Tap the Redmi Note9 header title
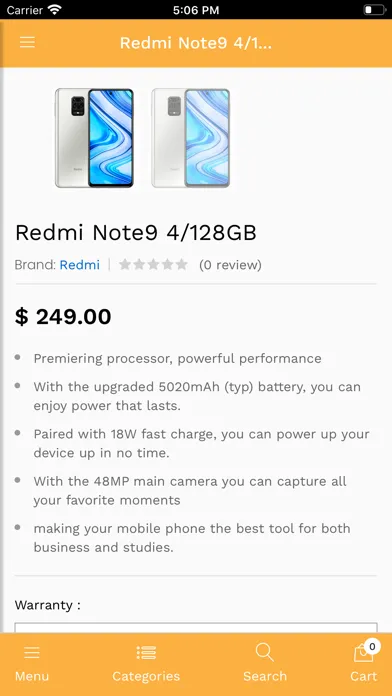Image resolution: width=392 pixels, height=696 pixels. pyautogui.click(x=196, y=43)
